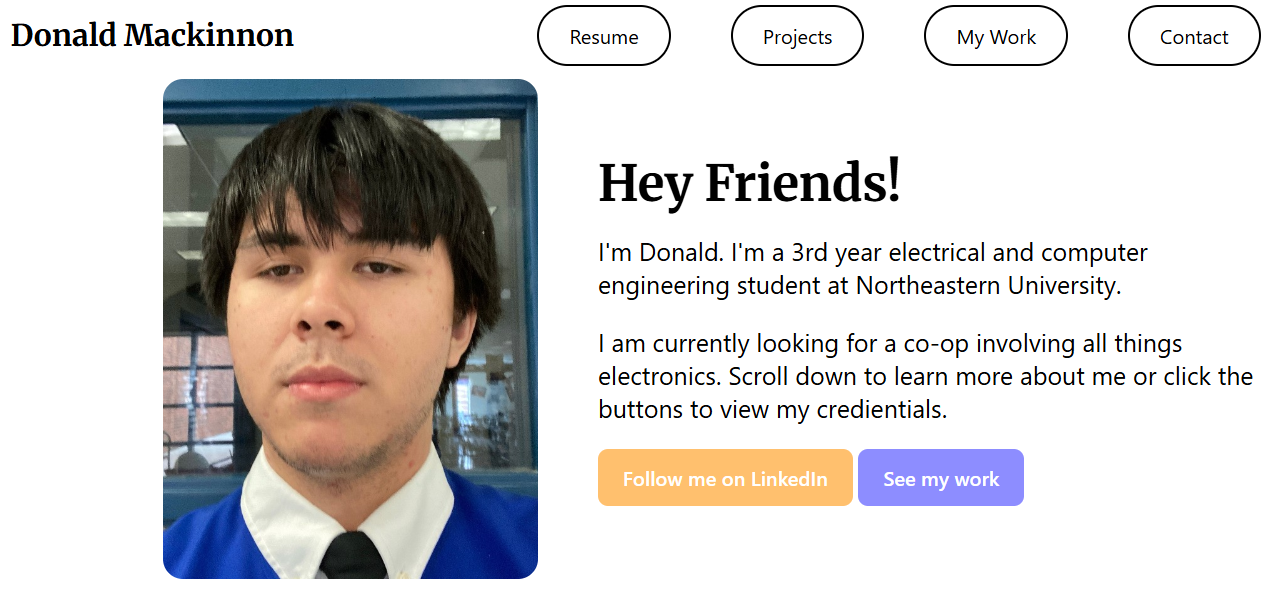Click the word "co-op" in the paragraph
The image size is (1280, 592).
point(936,344)
